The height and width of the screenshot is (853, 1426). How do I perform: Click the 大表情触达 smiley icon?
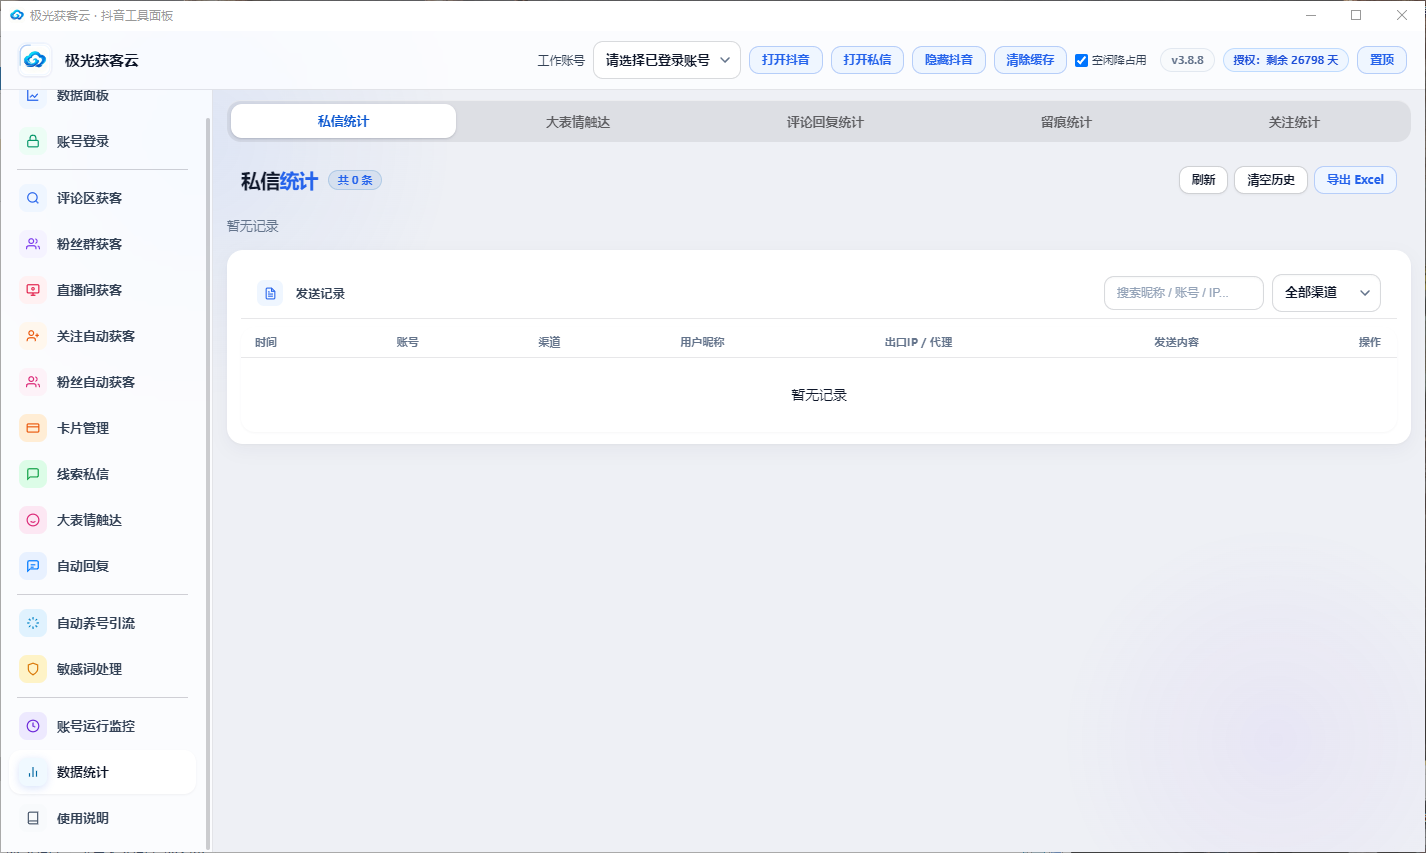[x=33, y=520]
